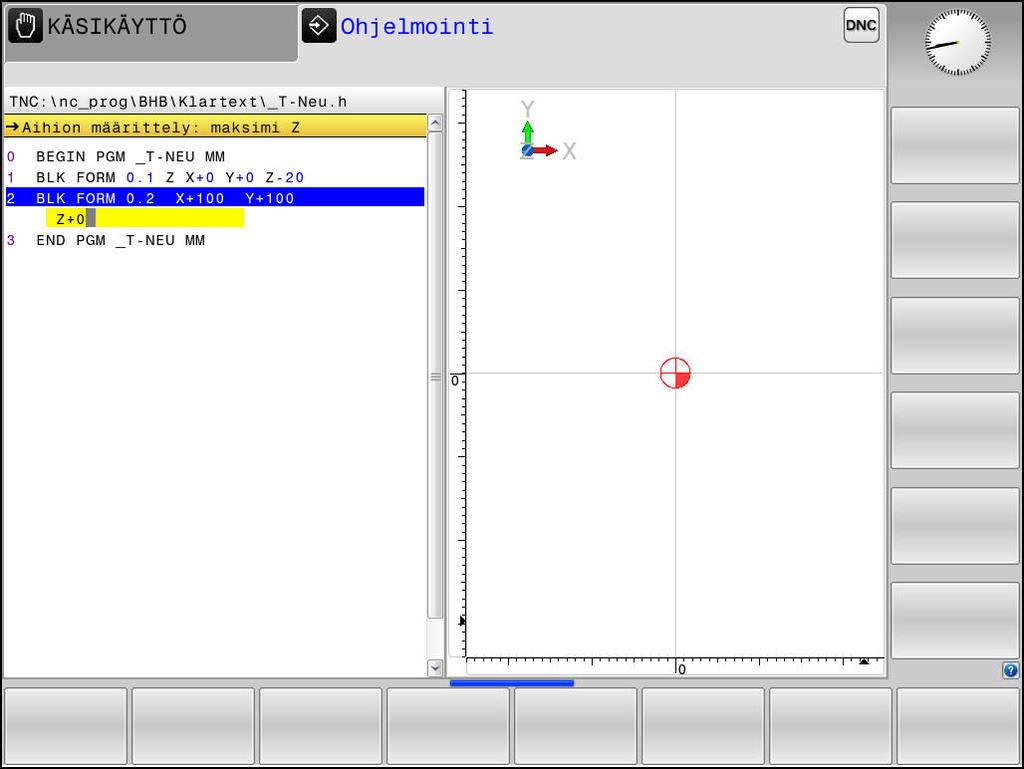Viewport: 1024px width, 769px height.
Task: Click the black marker on horizontal ruler
Action: pos(864,661)
